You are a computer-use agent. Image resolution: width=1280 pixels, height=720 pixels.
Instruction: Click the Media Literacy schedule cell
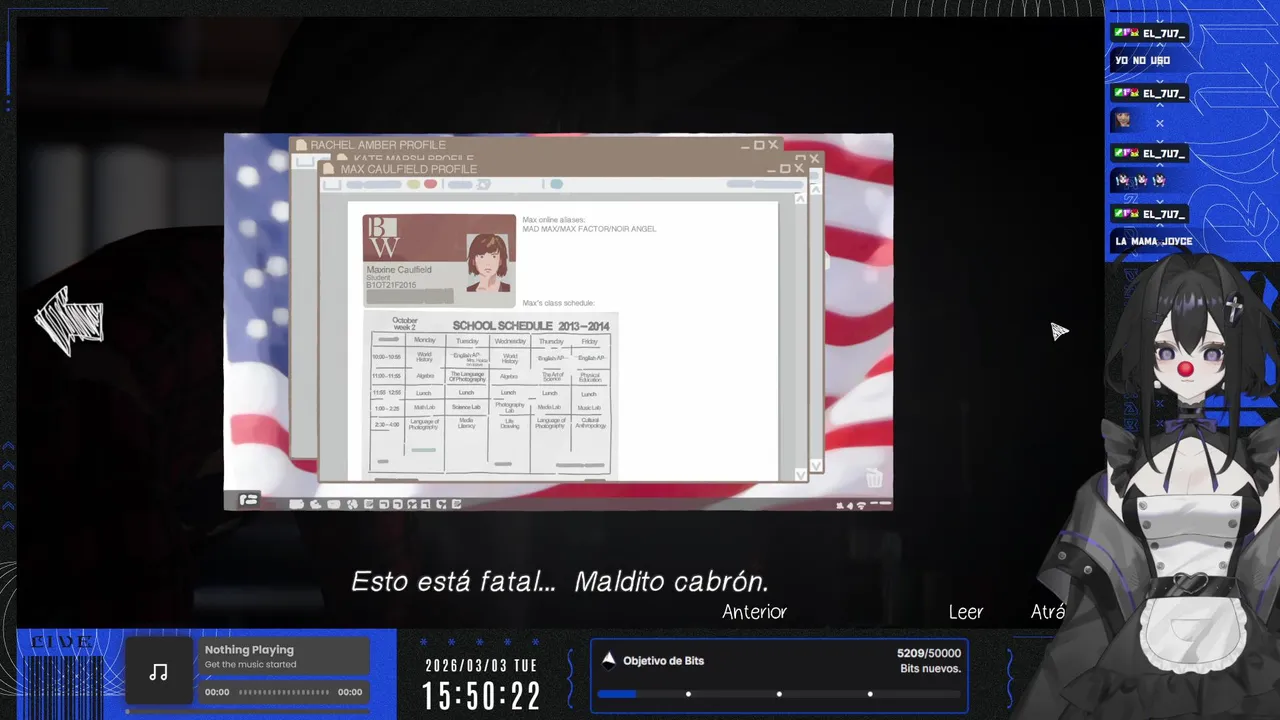(466, 423)
